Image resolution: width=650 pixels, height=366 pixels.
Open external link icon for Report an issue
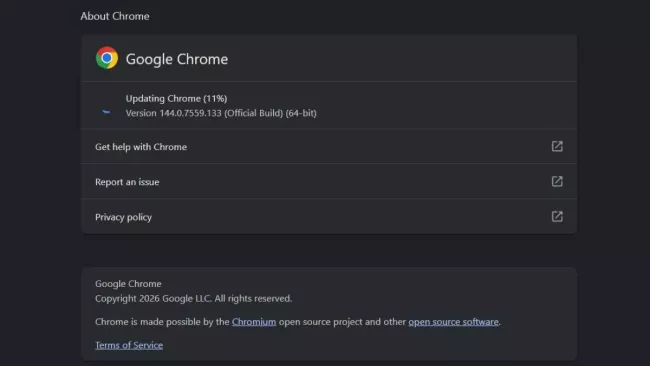(x=557, y=182)
